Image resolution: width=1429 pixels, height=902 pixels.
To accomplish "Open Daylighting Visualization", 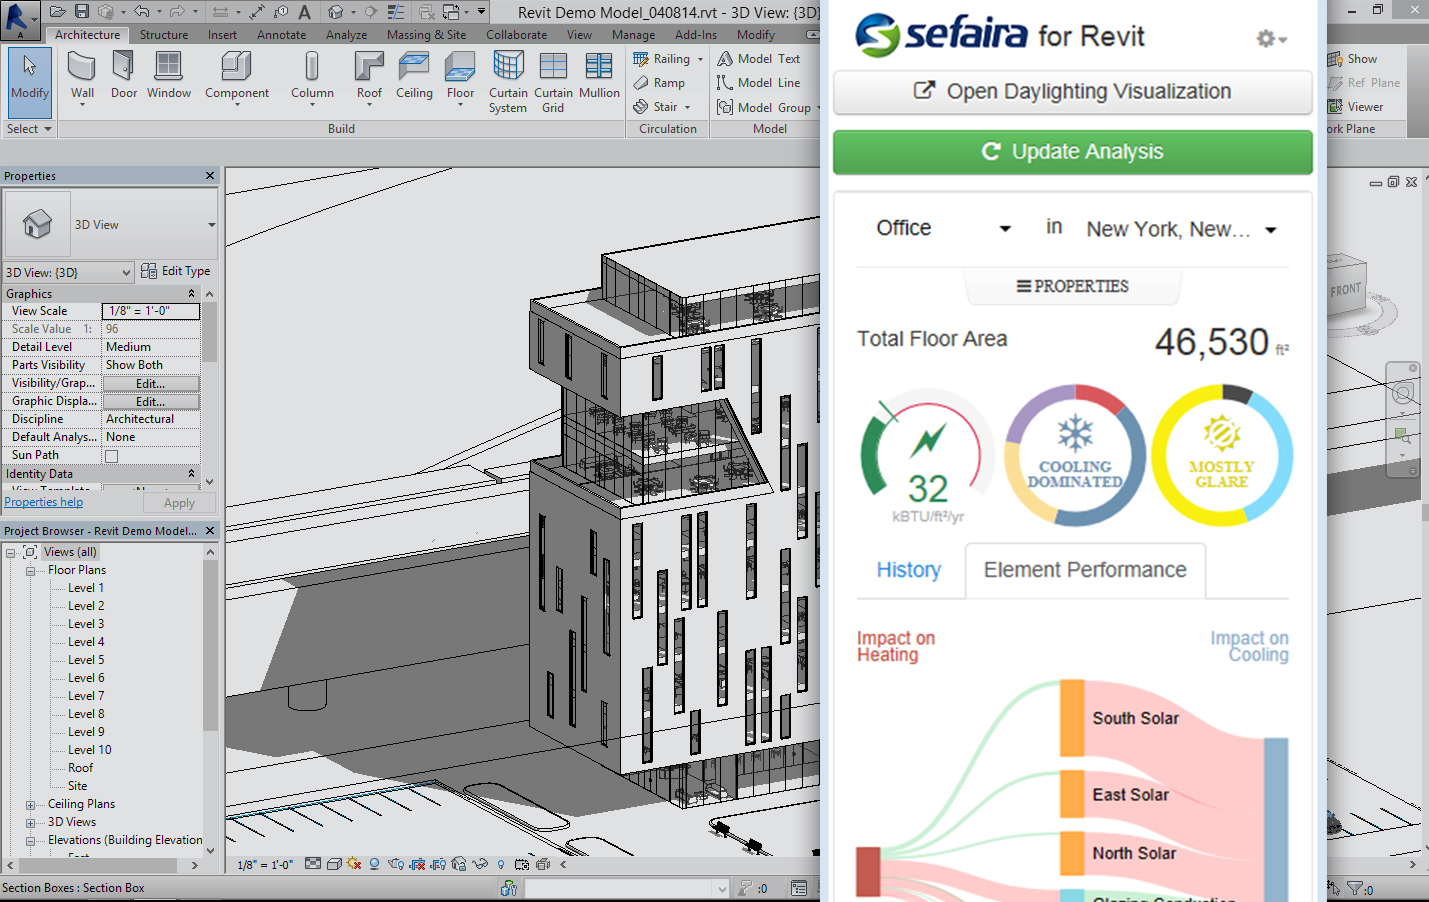I will click(x=1072, y=92).
